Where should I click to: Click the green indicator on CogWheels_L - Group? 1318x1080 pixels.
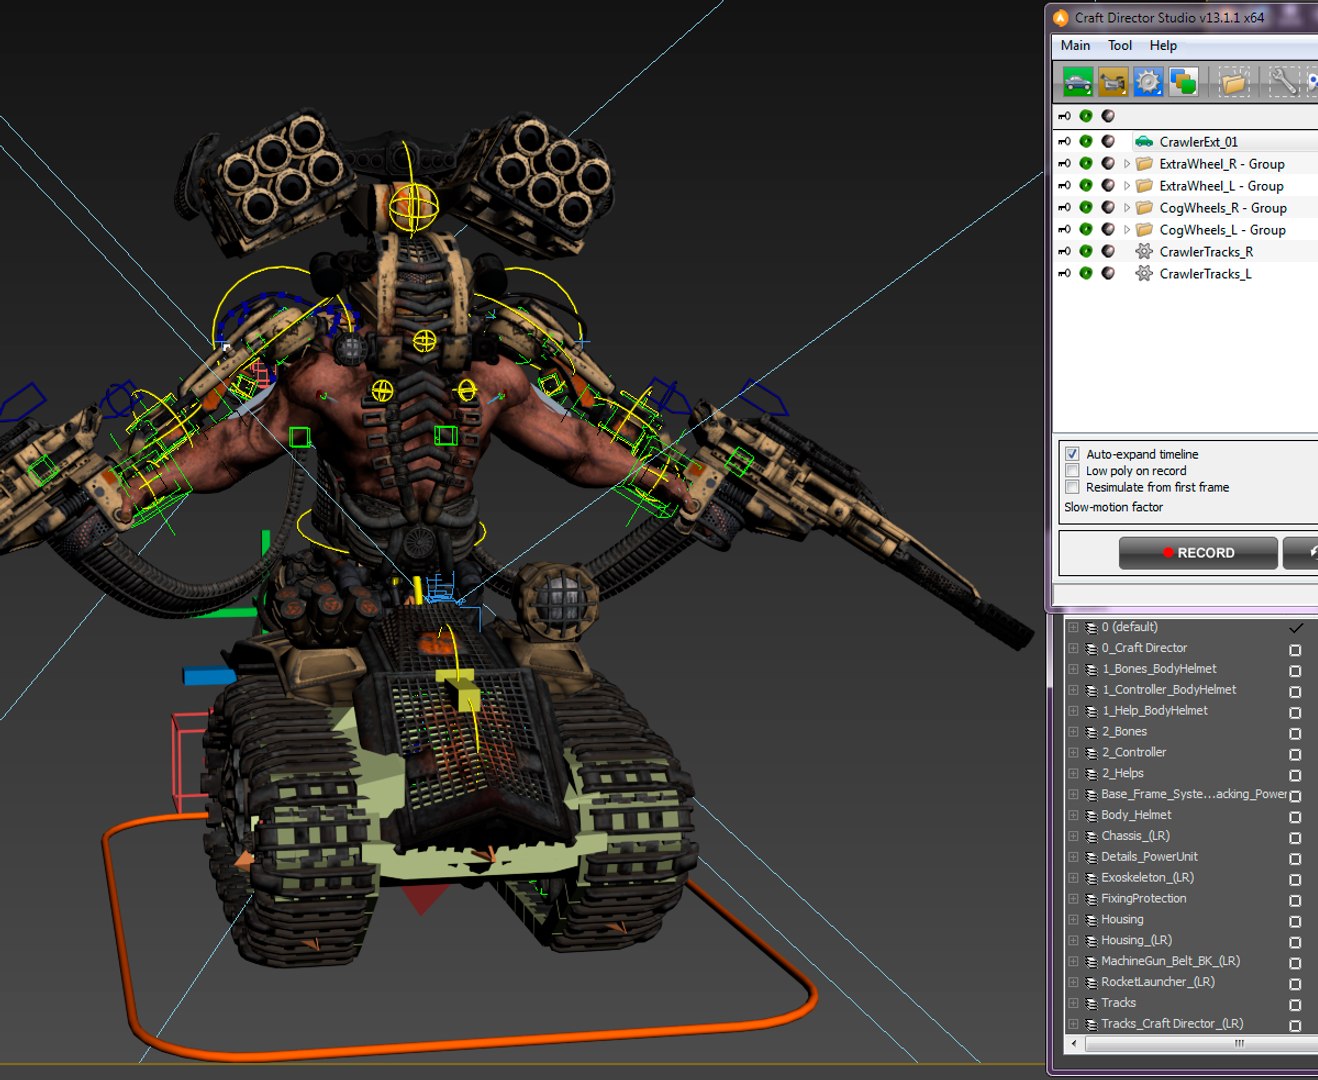1086,230
